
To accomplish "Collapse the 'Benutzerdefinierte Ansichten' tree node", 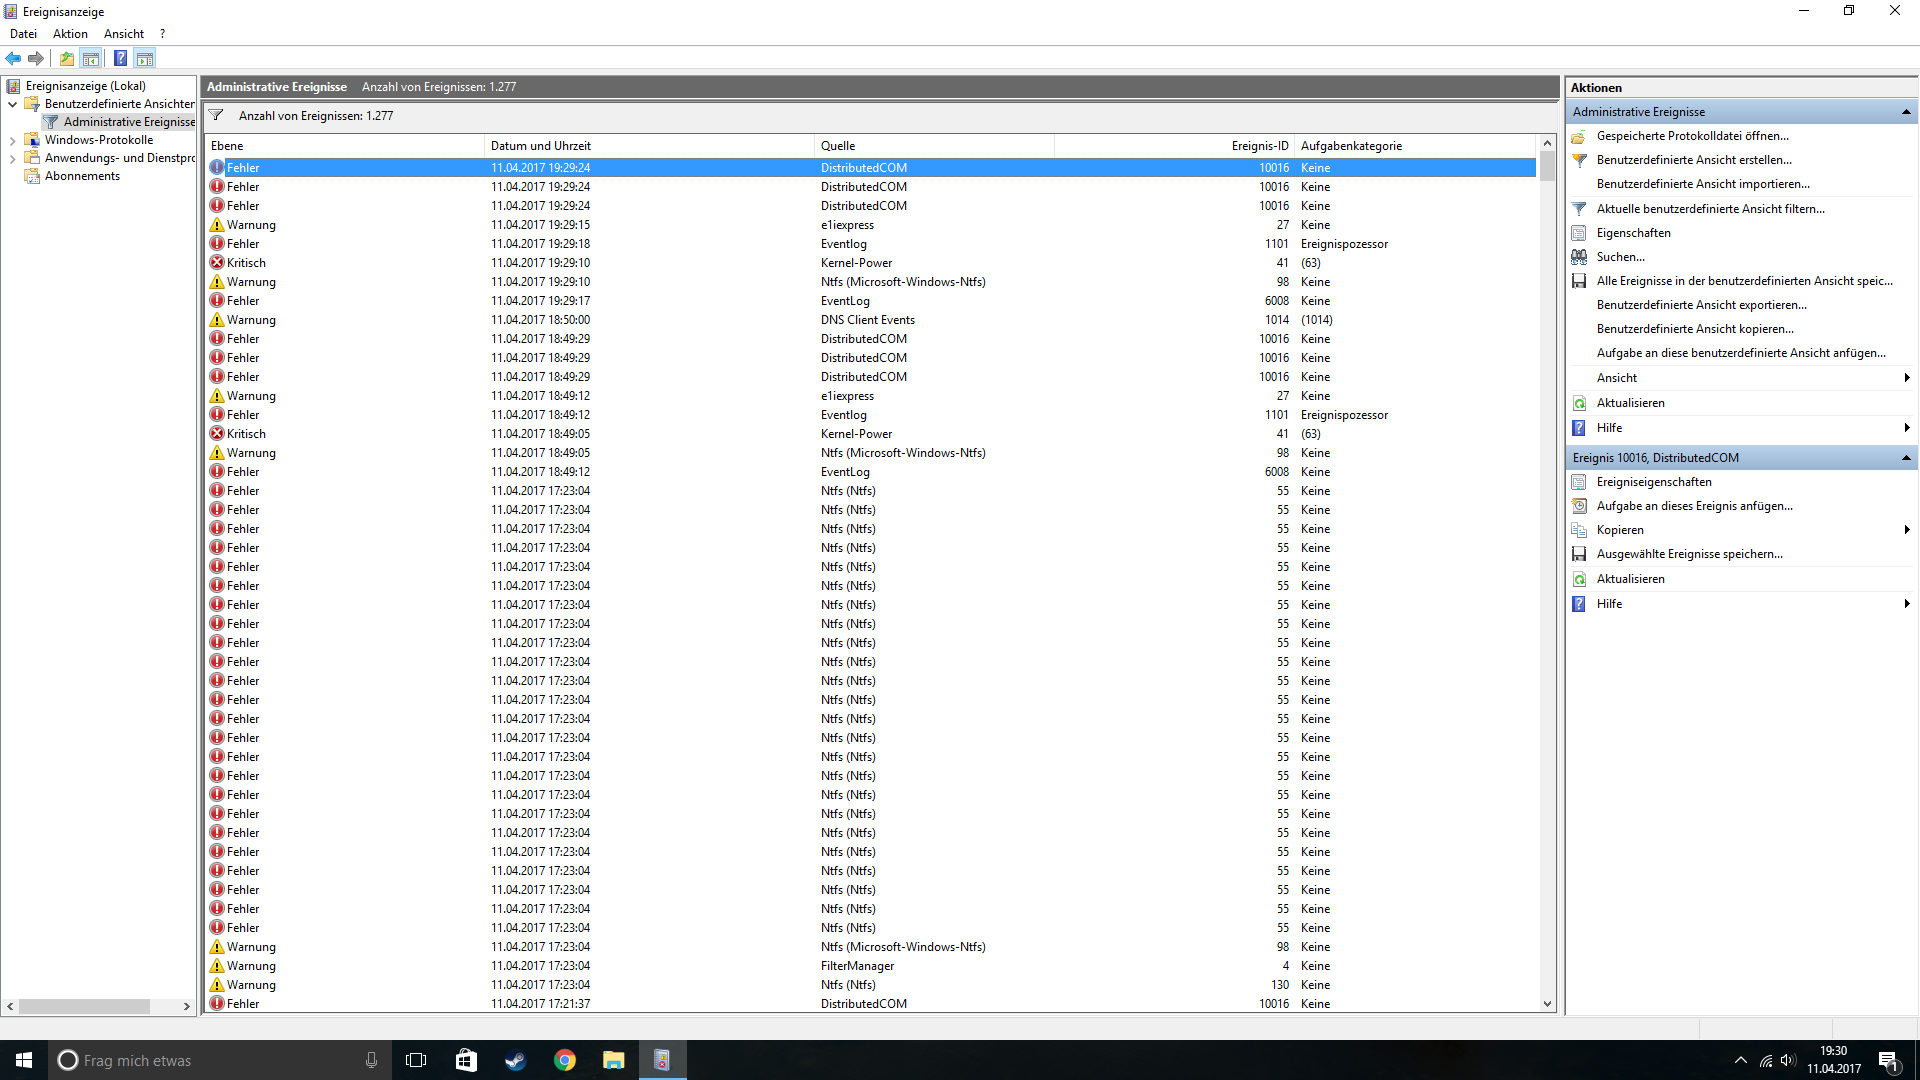I will click(x=12, y=104).
